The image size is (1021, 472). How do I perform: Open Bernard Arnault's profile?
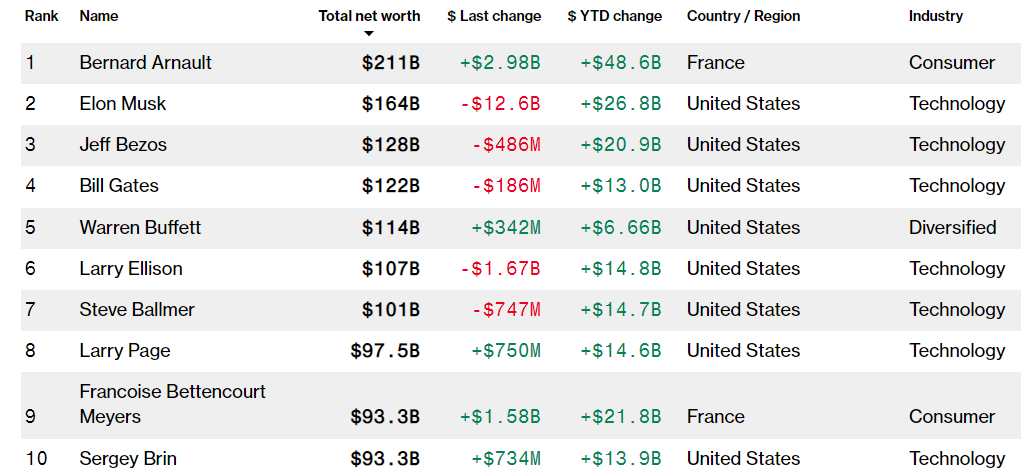[x=146, y=63]
